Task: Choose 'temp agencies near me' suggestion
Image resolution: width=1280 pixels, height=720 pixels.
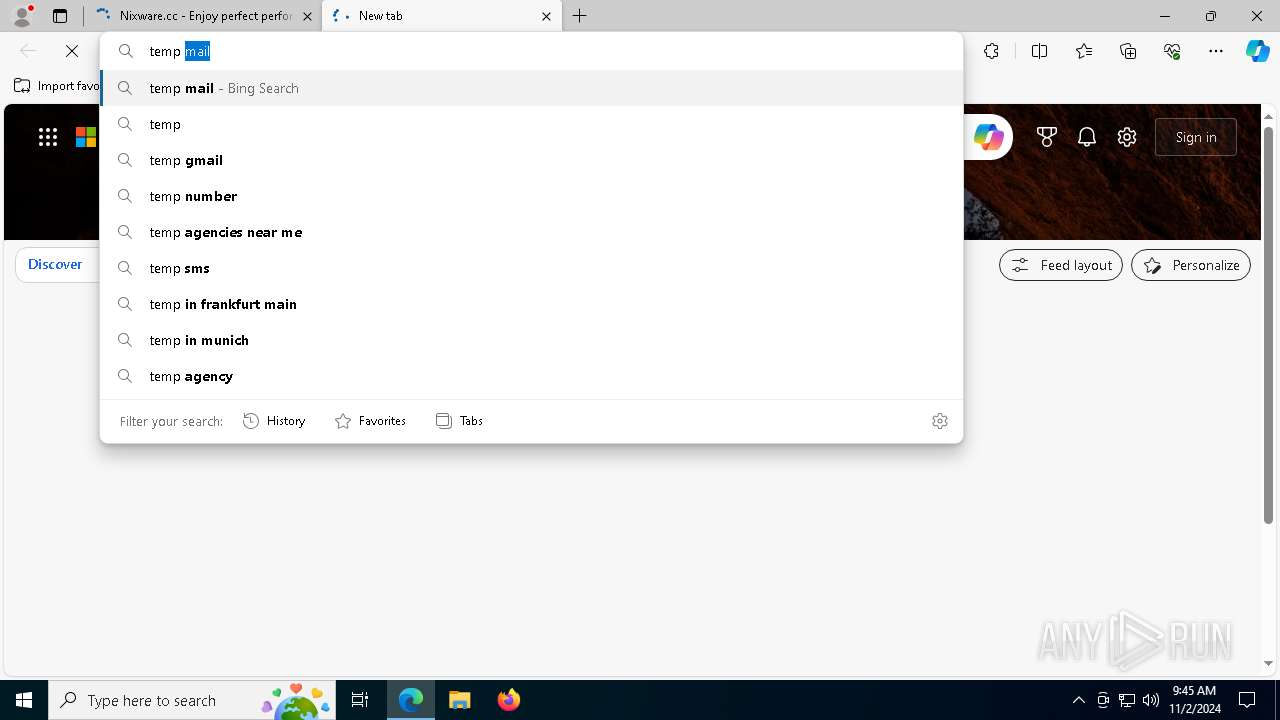Action: click(531, 232)
